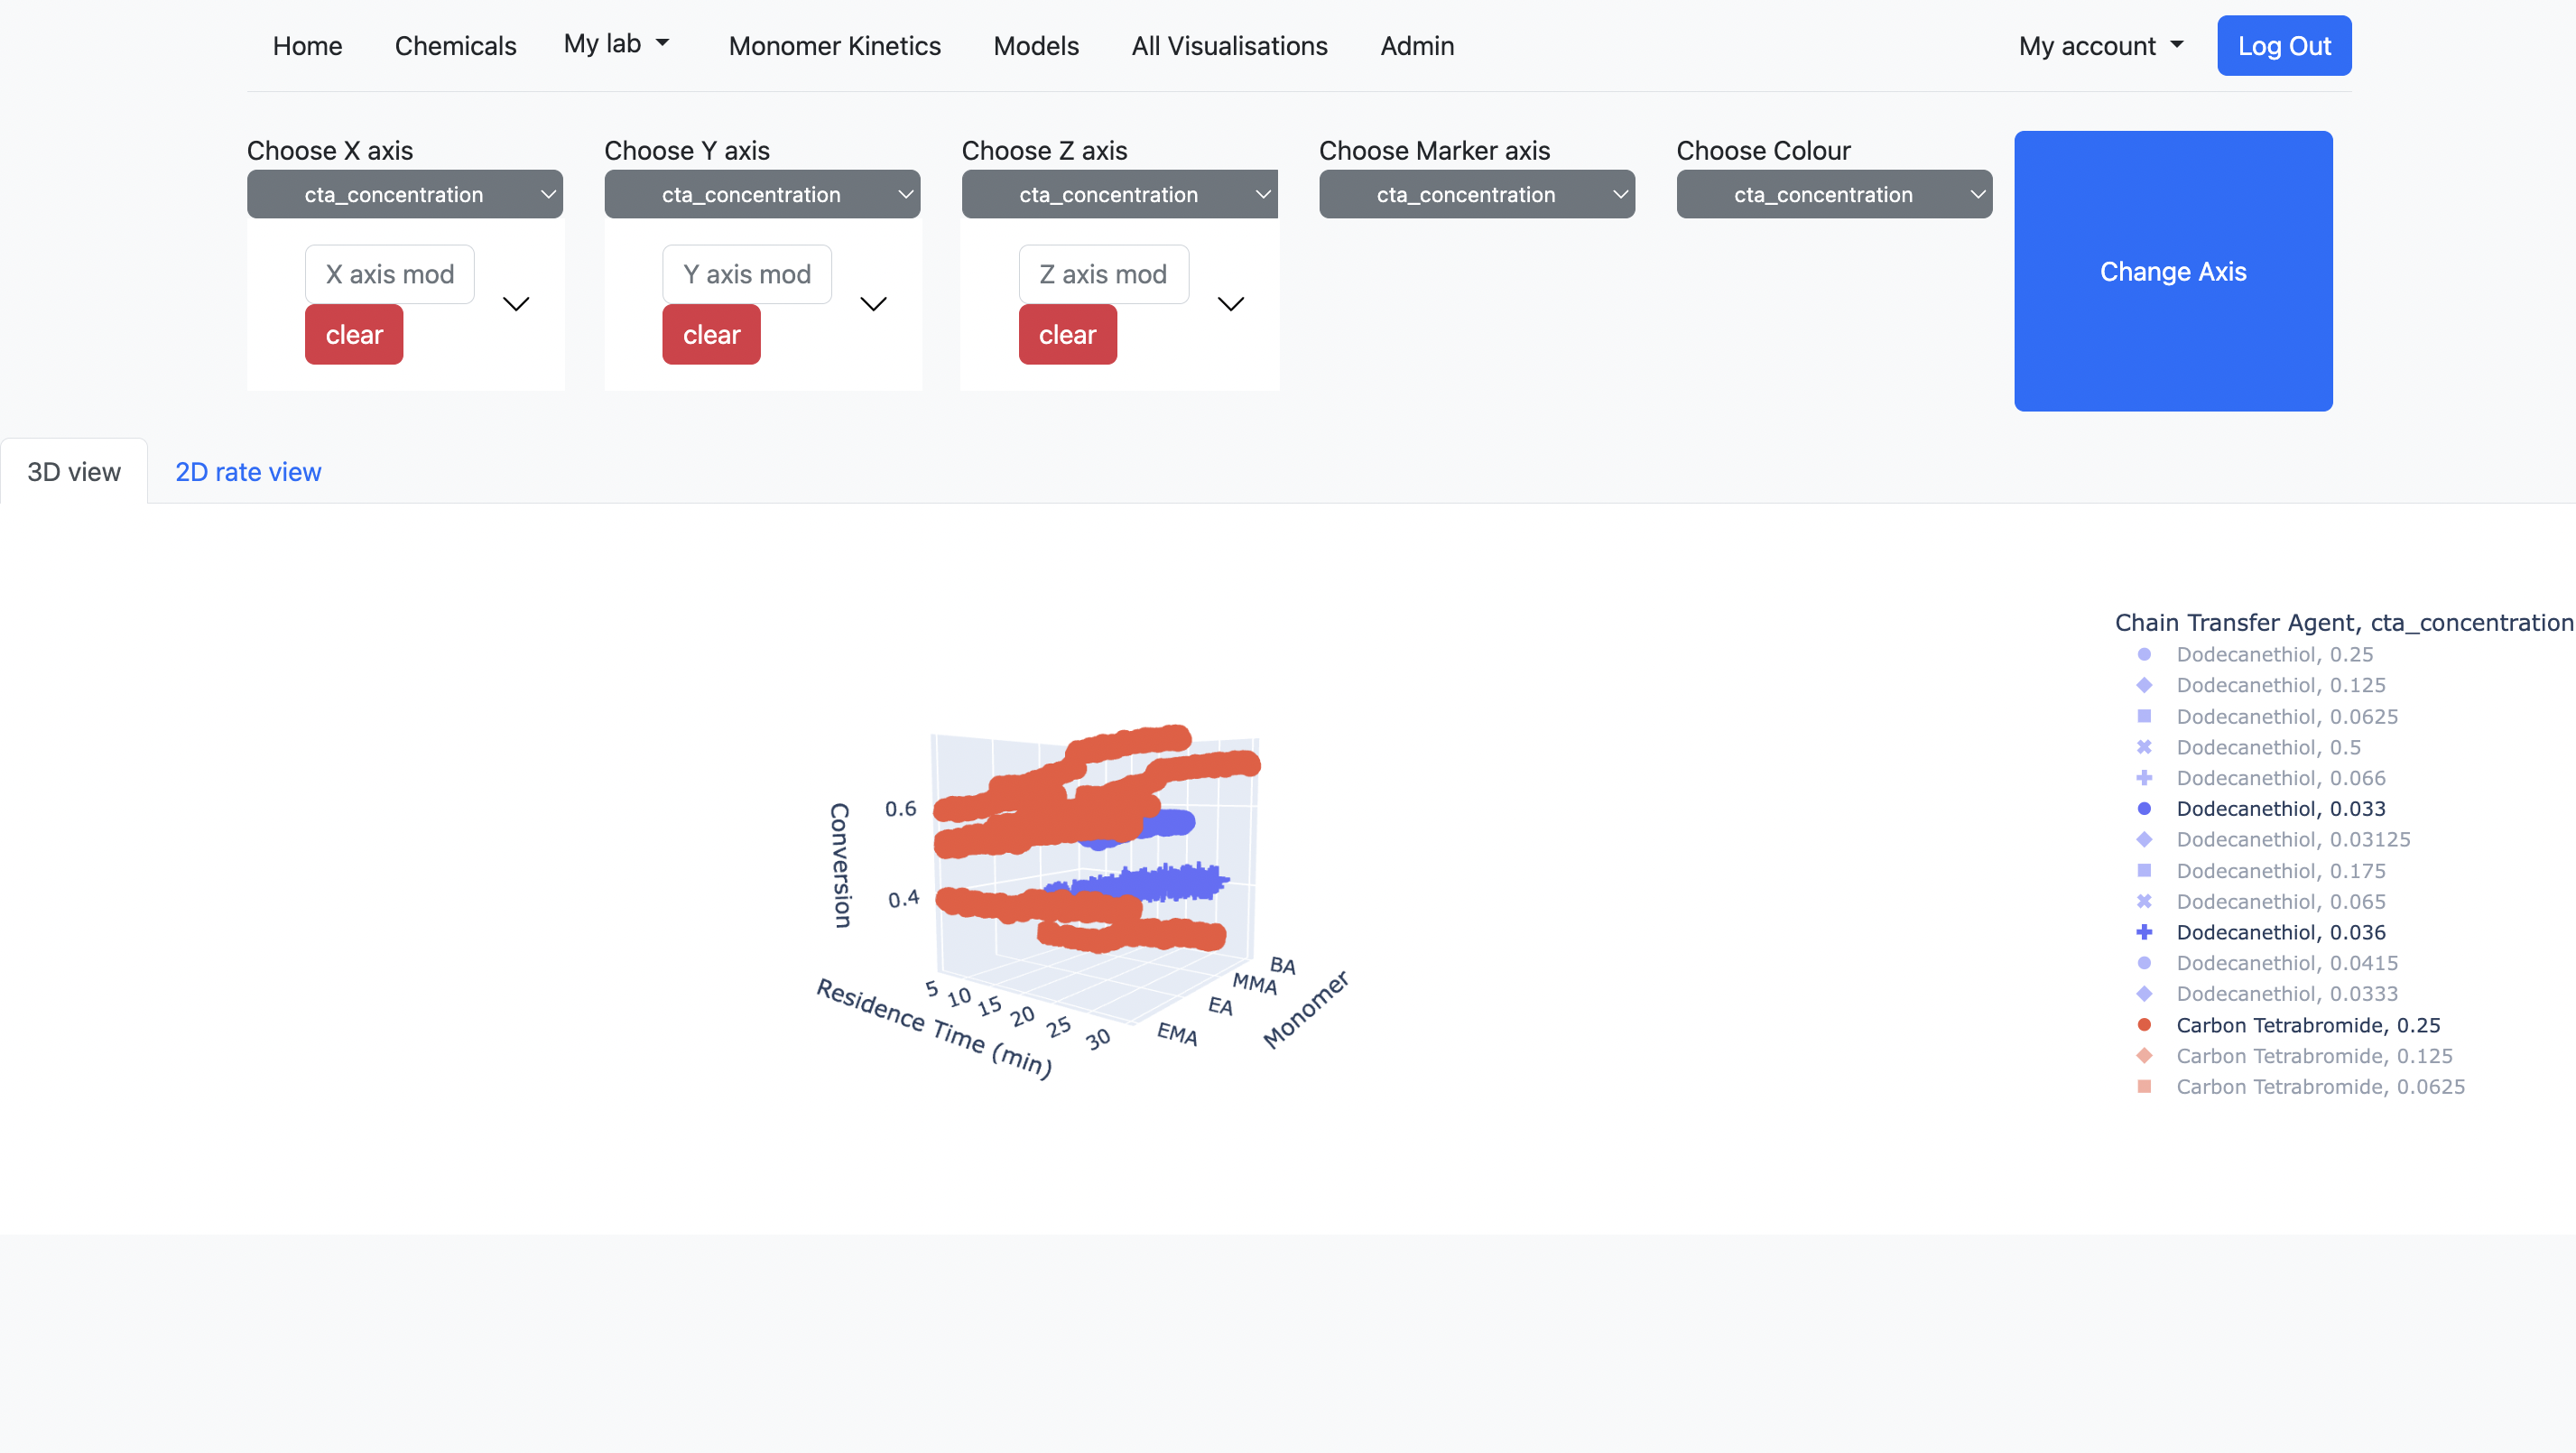Open the Monomer Kinetics menu

(835, 45)
